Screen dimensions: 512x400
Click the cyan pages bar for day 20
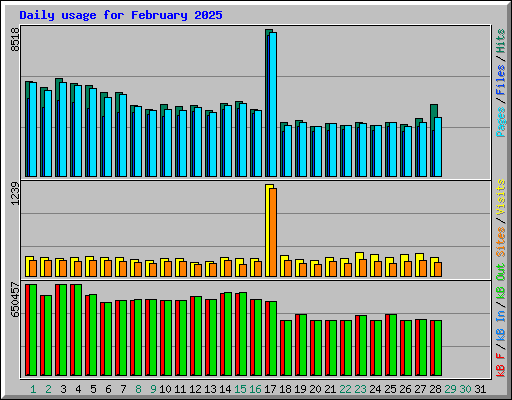pyautogui.click(x=318, y=151)
